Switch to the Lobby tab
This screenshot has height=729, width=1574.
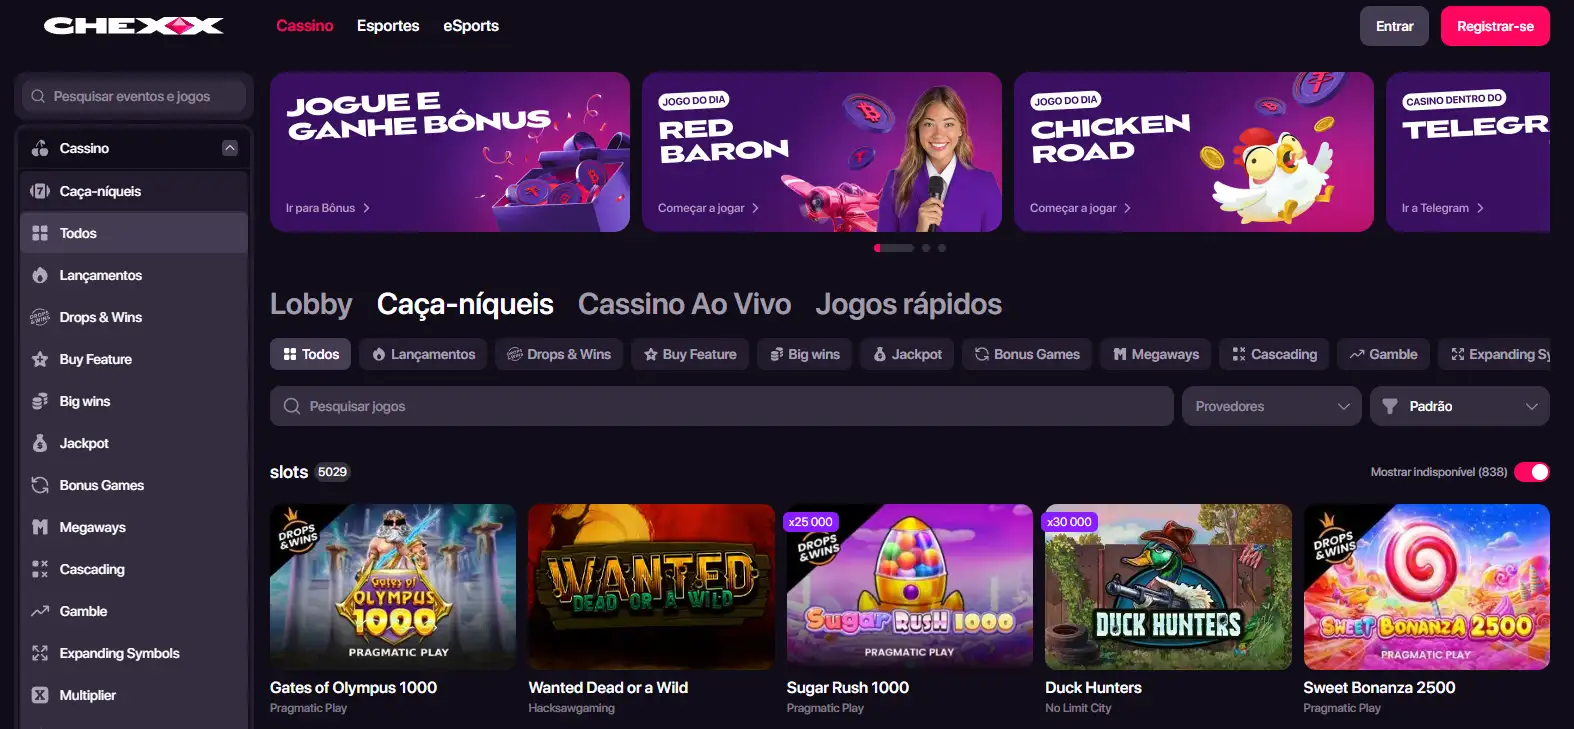tap(311, 304)
